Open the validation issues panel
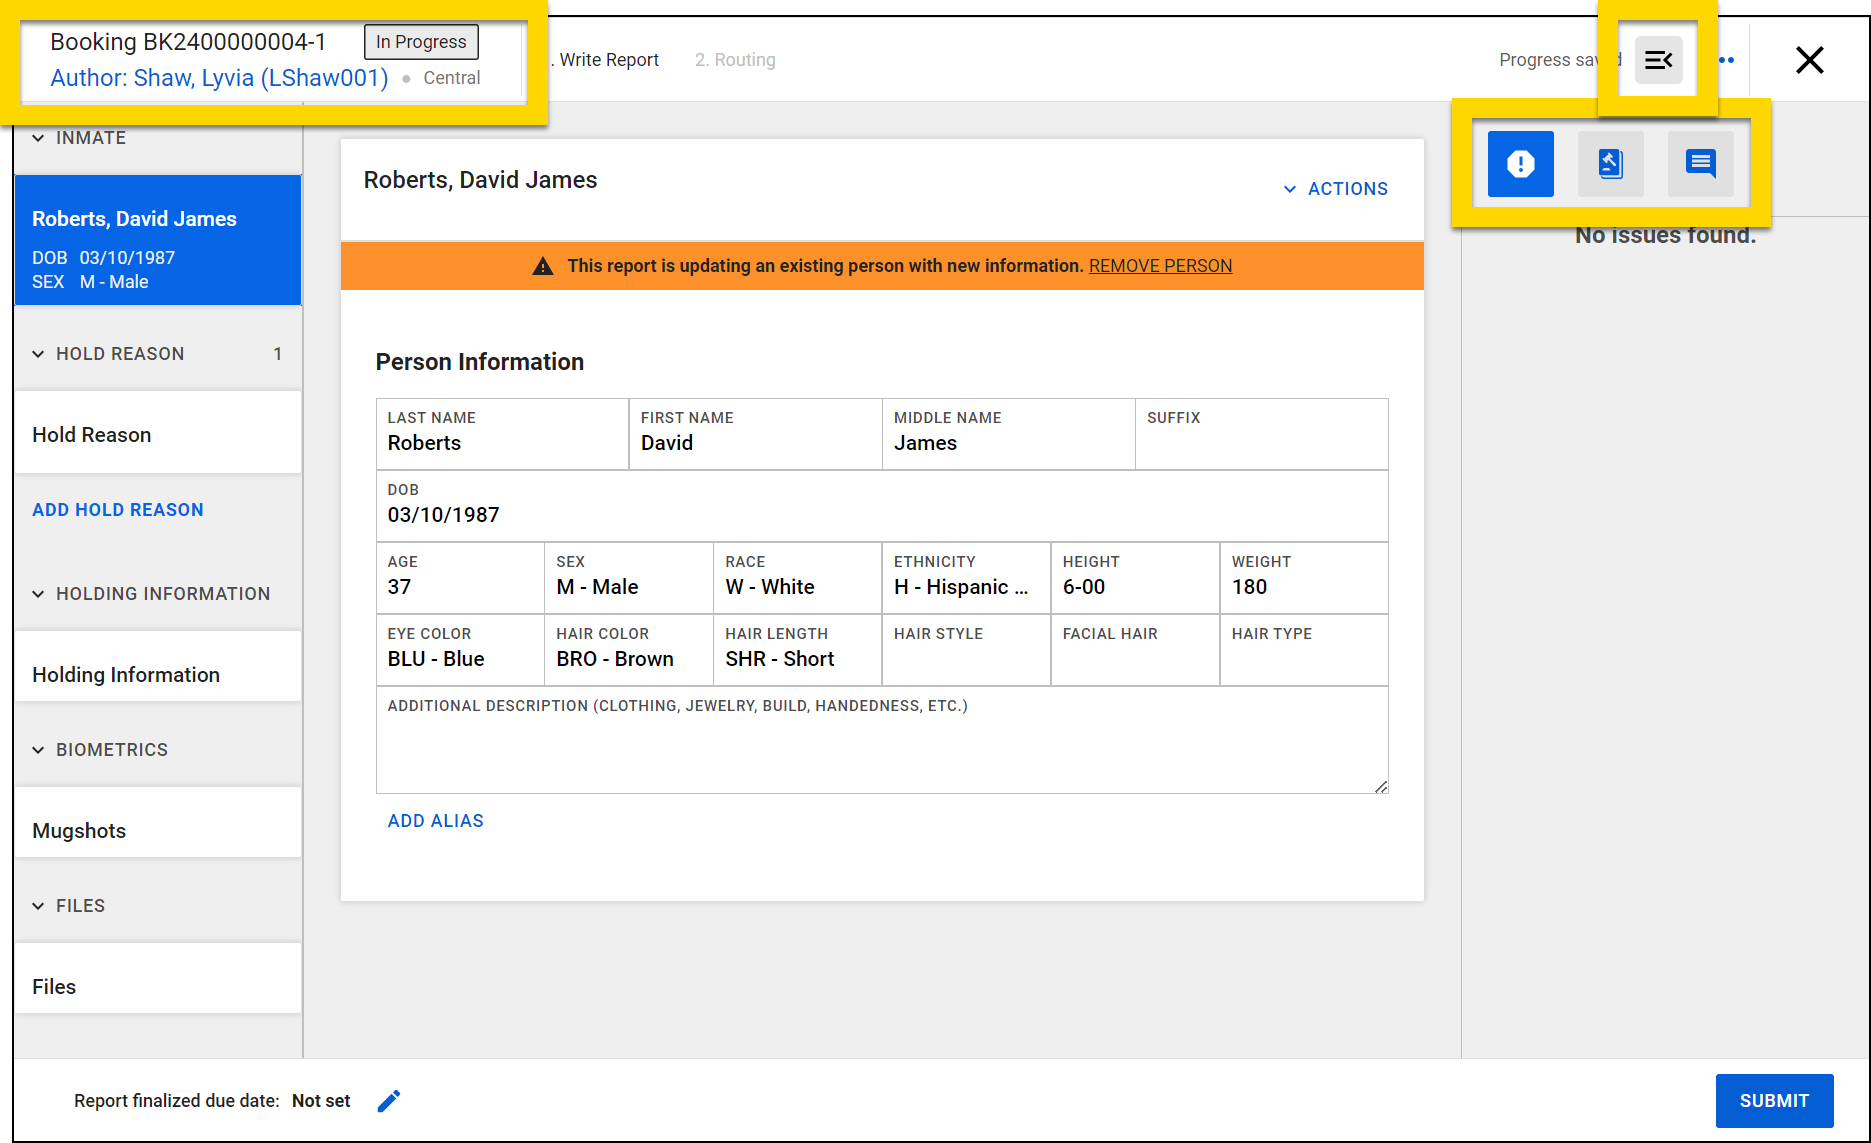This screenshot has height=1143, width=1871. [x=1519, y=163]
